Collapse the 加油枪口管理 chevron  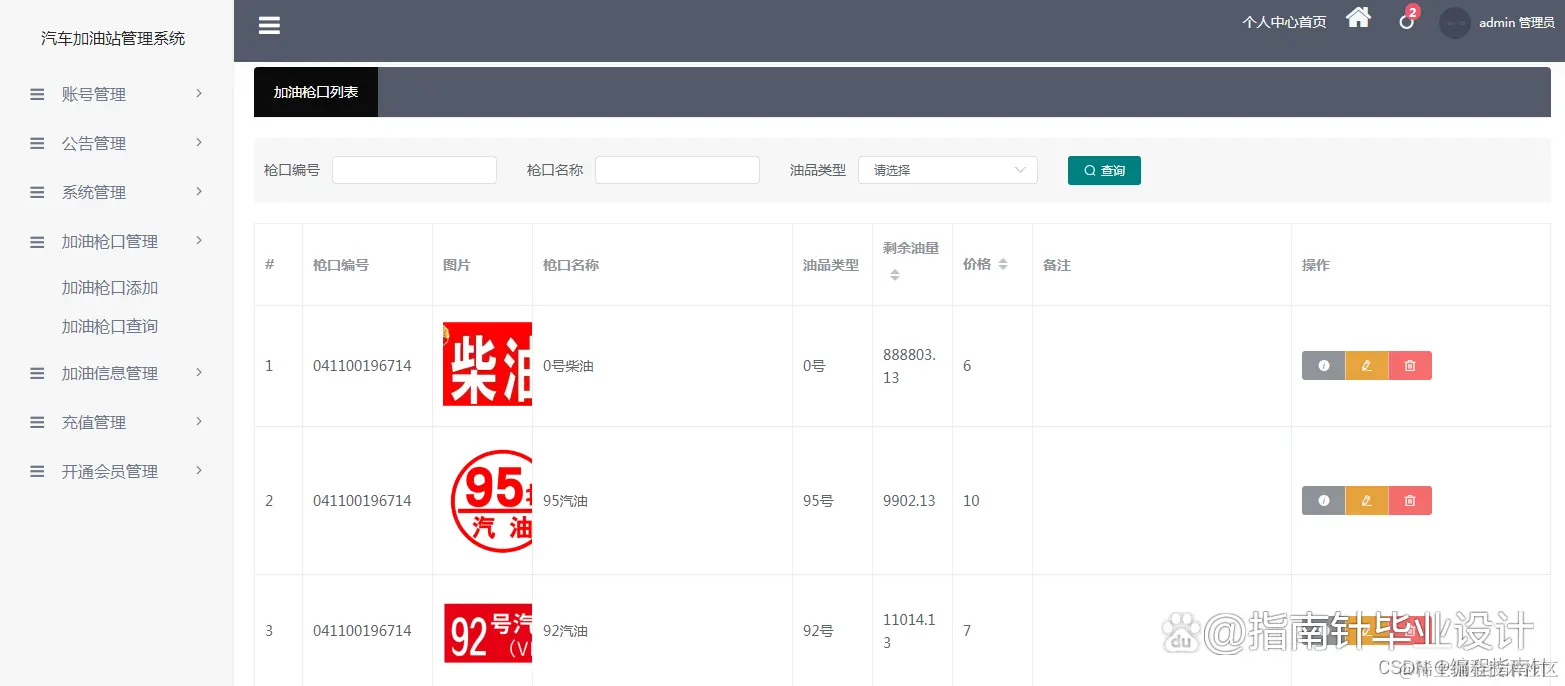click(x=199, y=240)
